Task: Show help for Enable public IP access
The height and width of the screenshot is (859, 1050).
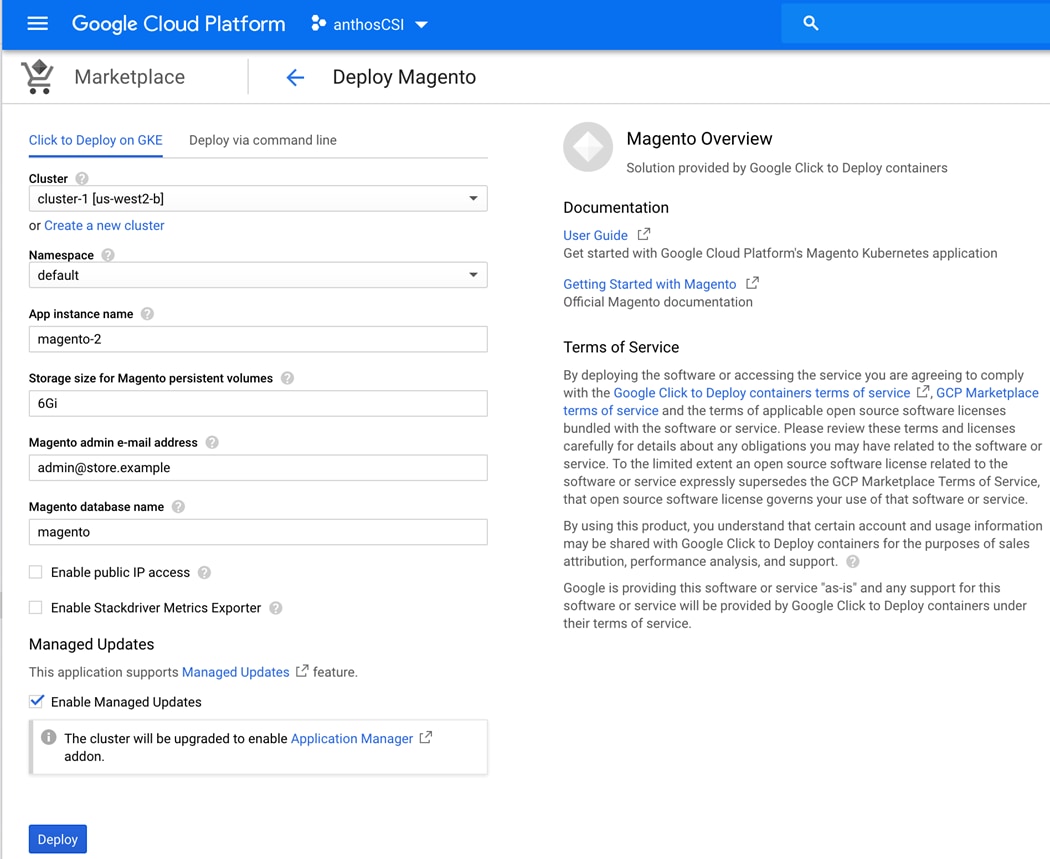Action: coord(204,572)
